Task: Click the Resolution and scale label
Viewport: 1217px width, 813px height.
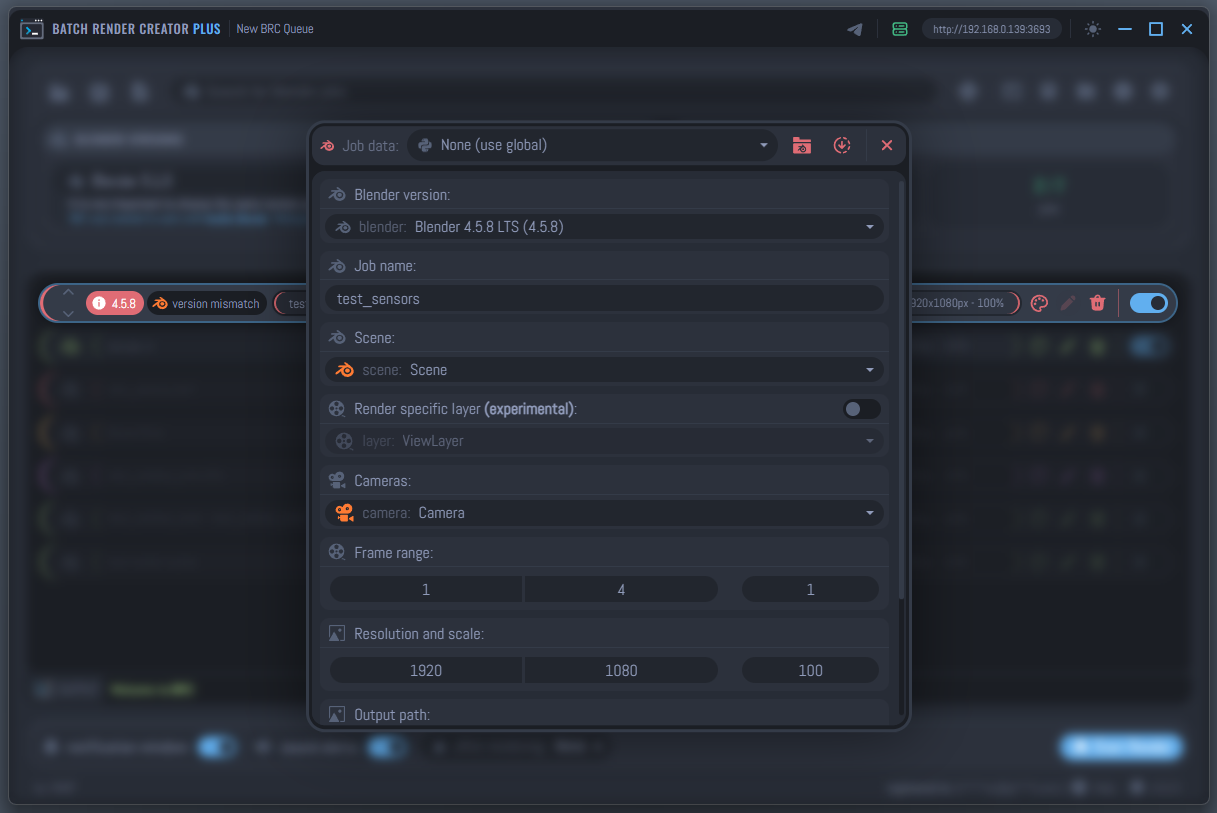Action: [419, 634]
